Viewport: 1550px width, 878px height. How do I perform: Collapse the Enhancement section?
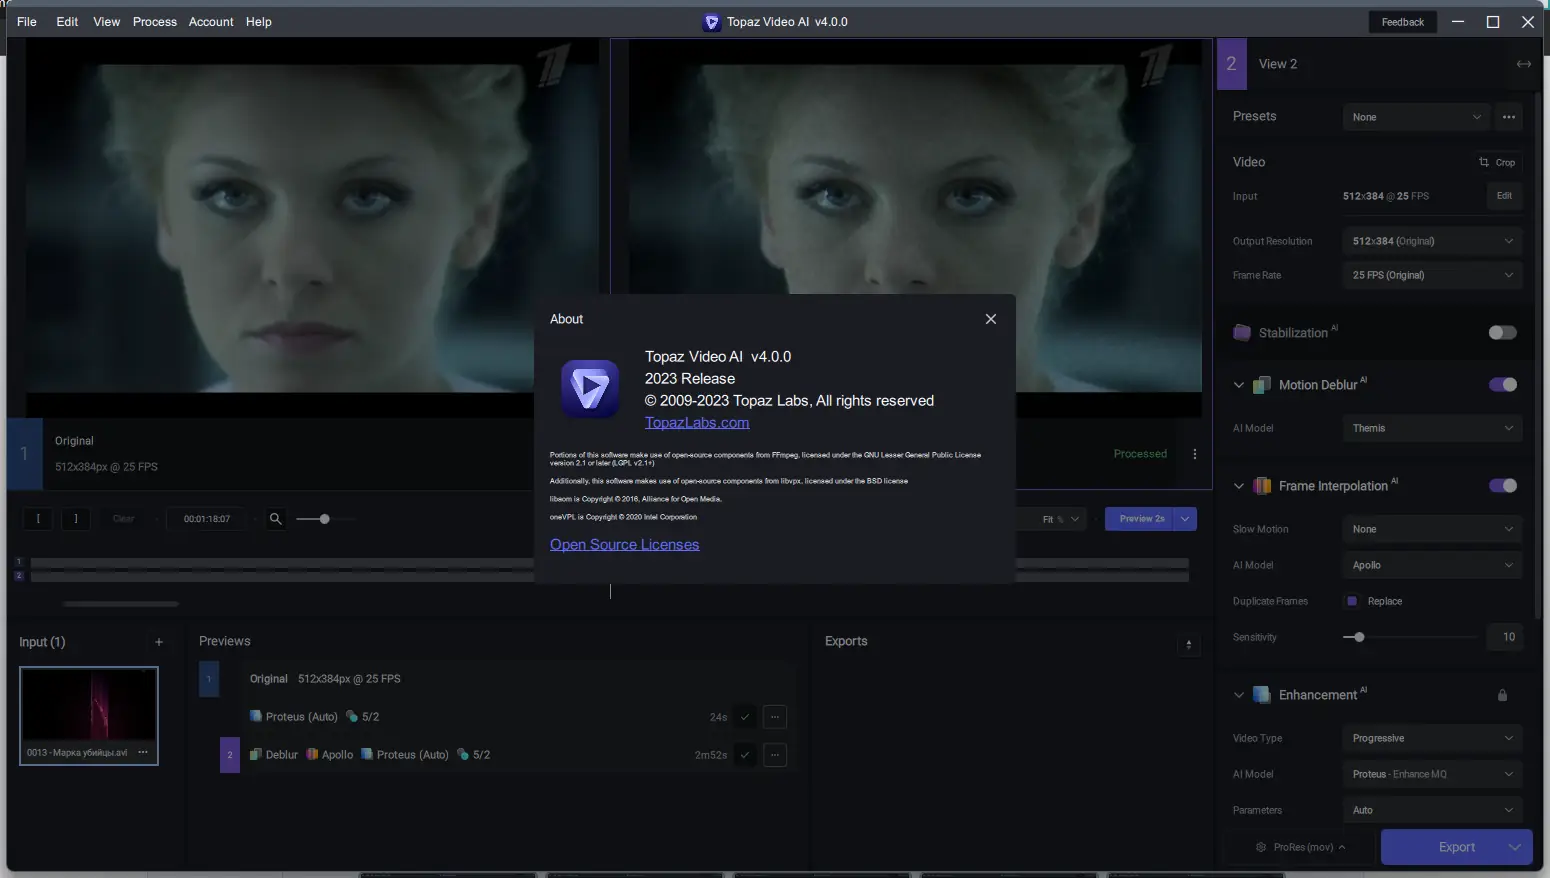point(1239,695)
